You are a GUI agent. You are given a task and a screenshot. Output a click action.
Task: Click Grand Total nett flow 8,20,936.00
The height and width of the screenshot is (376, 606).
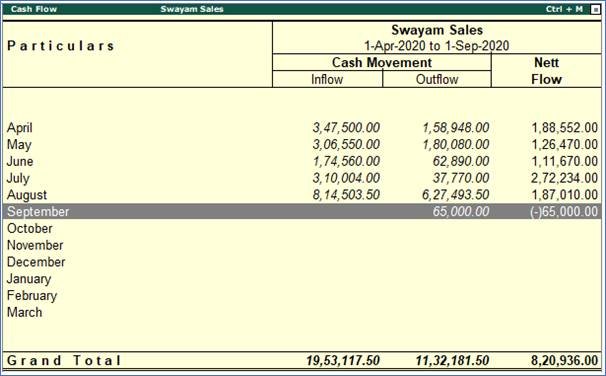[565, 361]
